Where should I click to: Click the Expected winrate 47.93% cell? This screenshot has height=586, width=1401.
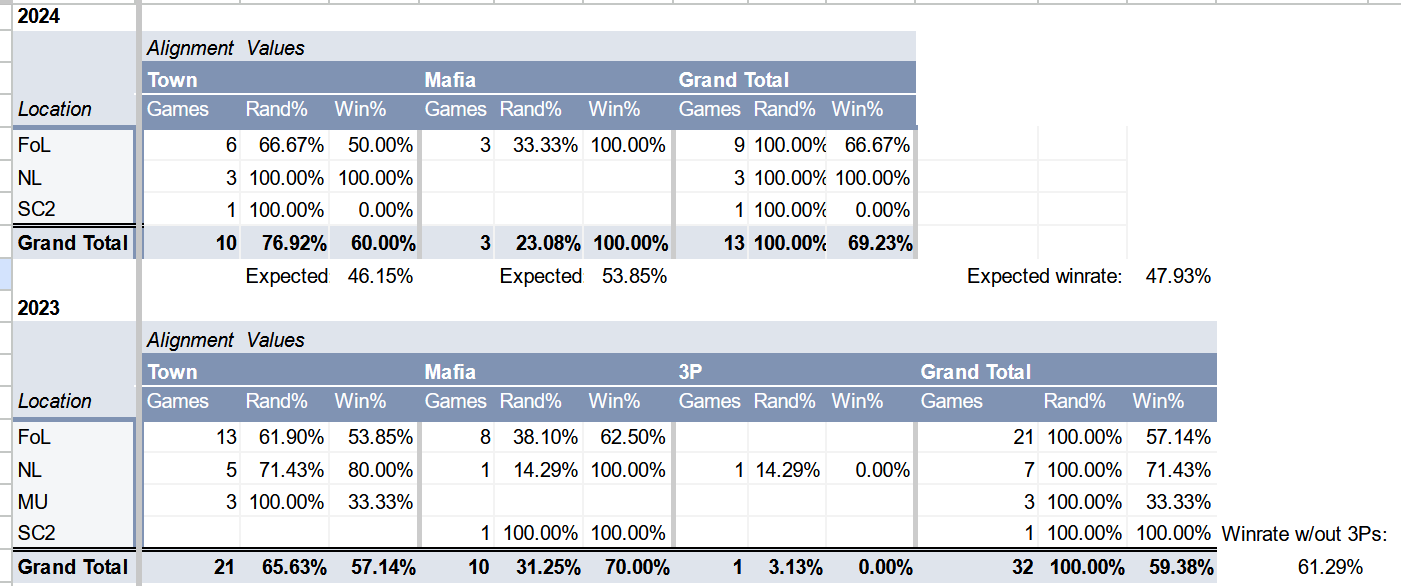1178,276
